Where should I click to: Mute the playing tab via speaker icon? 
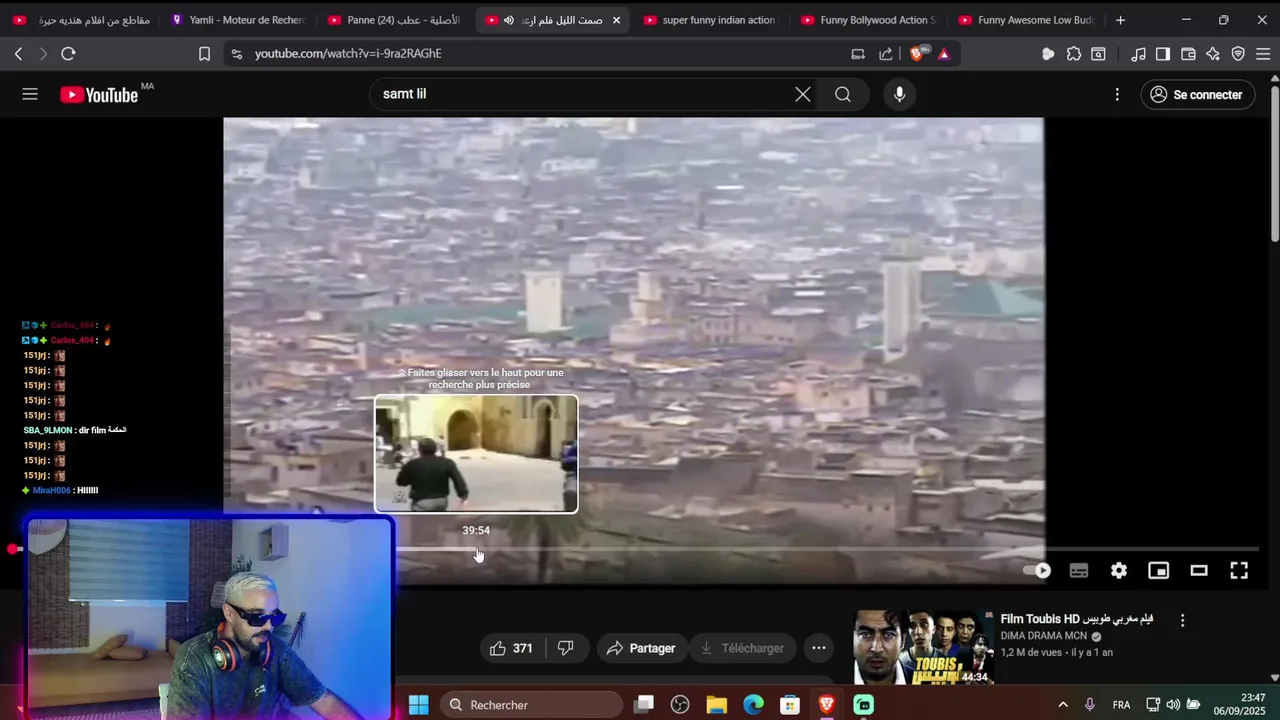pyautogui.click(x=509, y=20)
